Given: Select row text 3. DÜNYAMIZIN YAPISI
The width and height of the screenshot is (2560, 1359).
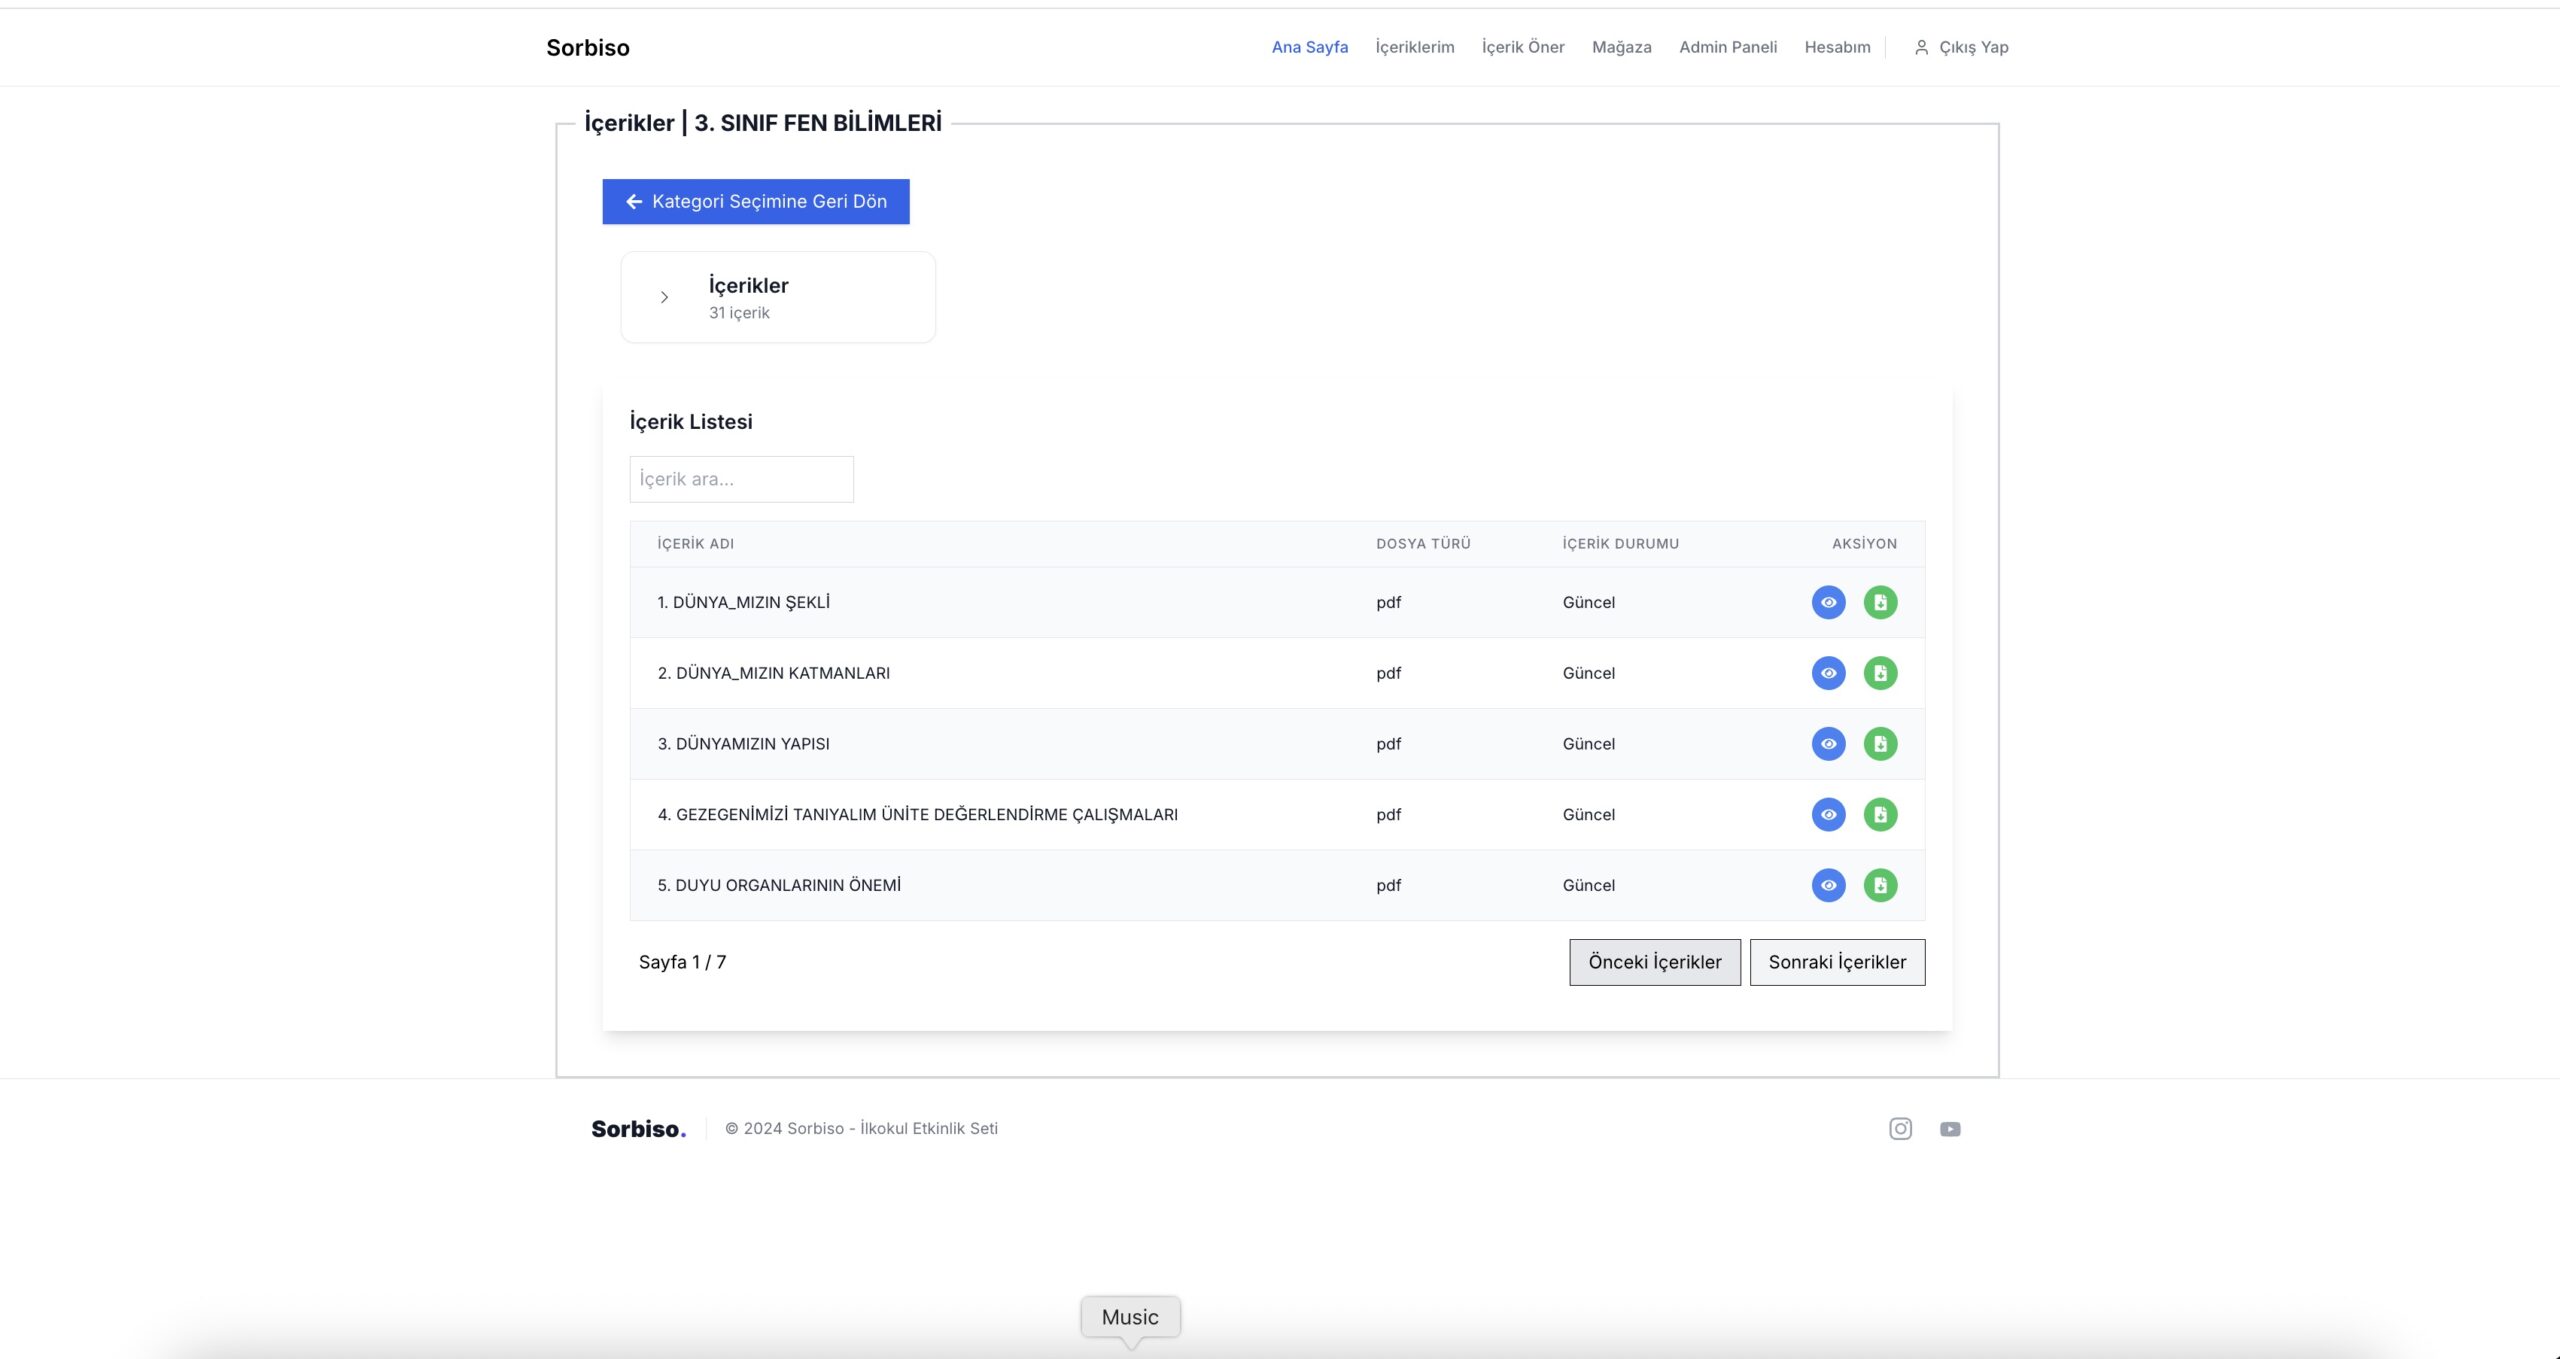Looking at the screenshot, I should 743,744.
